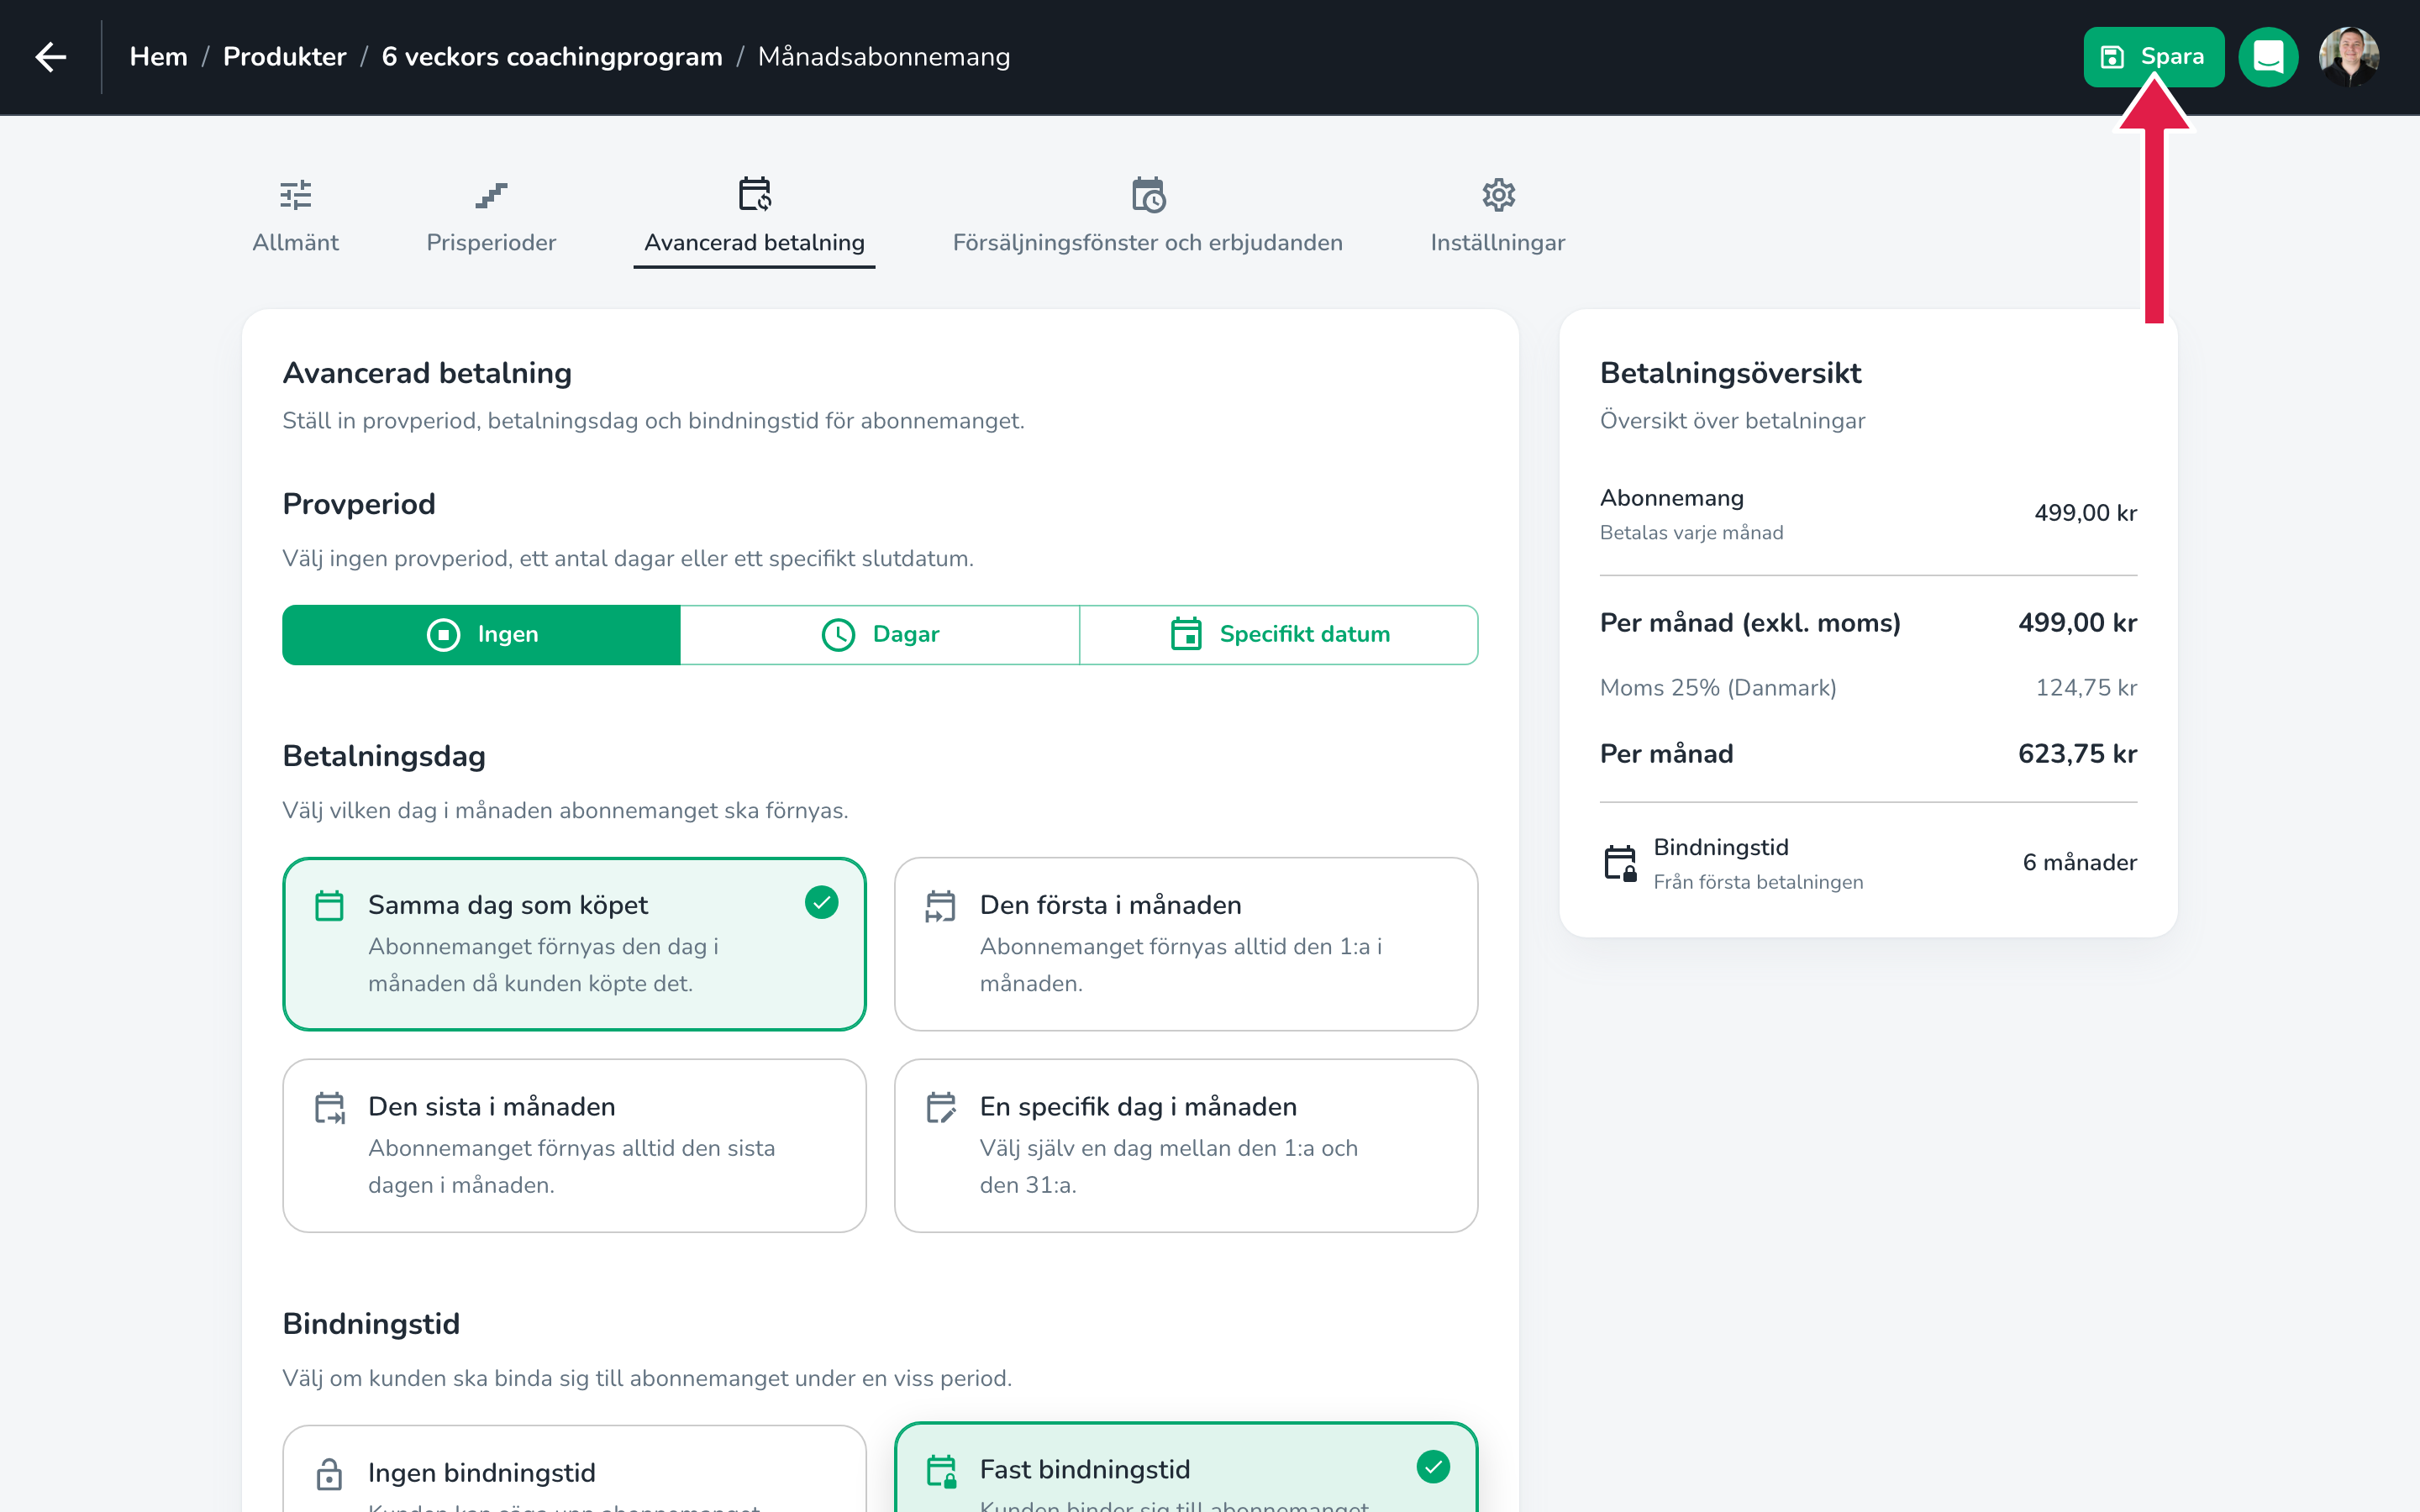This screenshot has height=1512, width=2420.
Task: Click Per månad (exkl. moms) label
Action: 1750,623
